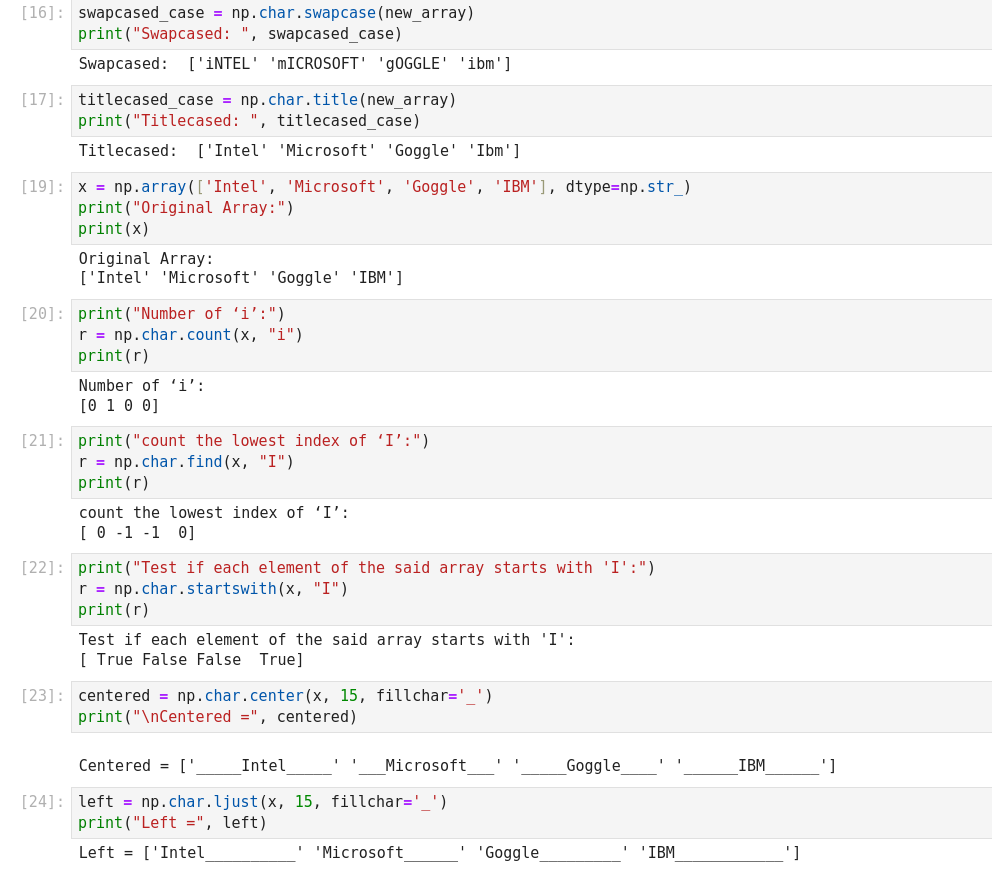
Task: Place cursor in the np.char.center line
Action: pos(285,695)
